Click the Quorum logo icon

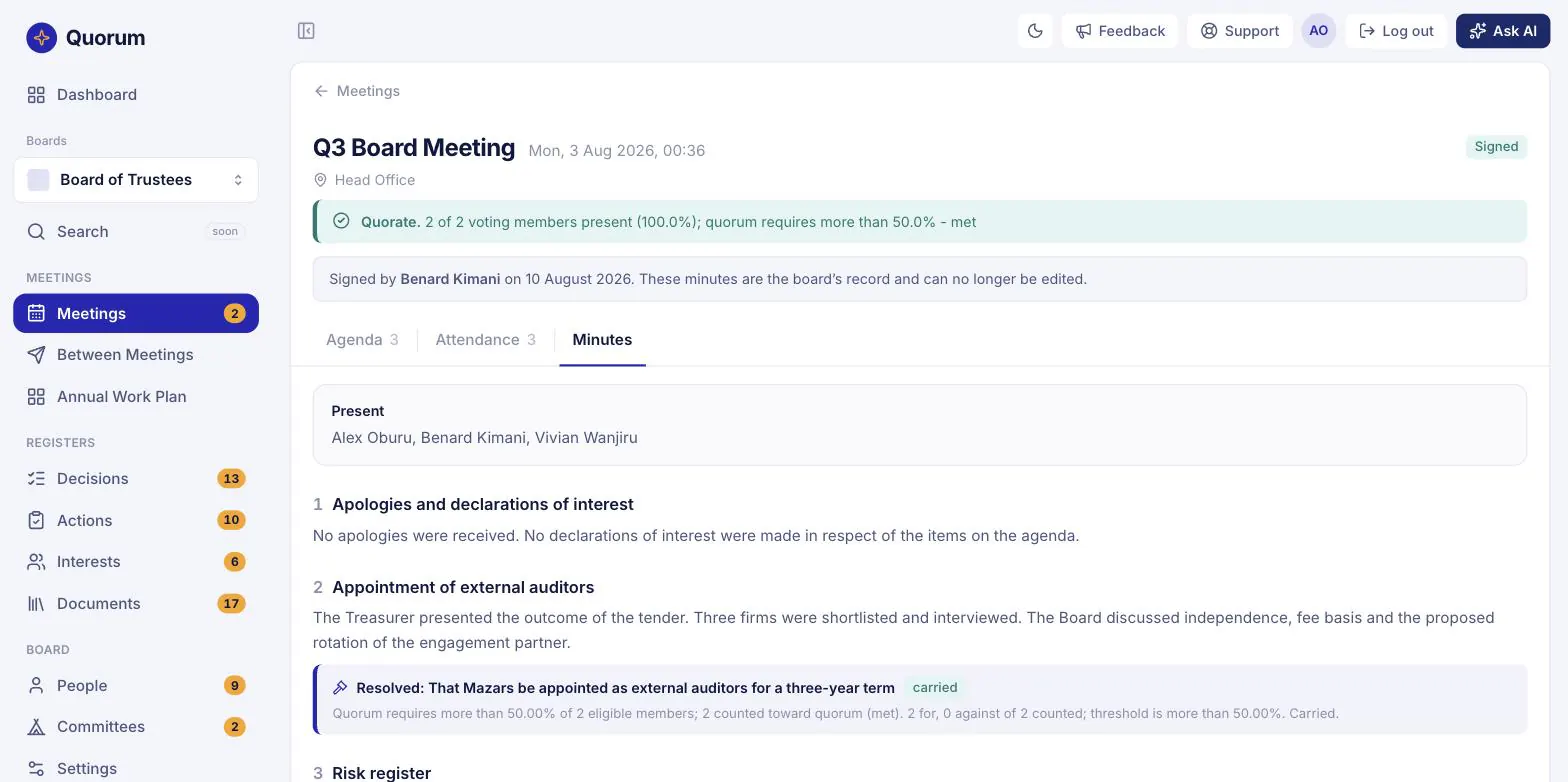[41, 38]
